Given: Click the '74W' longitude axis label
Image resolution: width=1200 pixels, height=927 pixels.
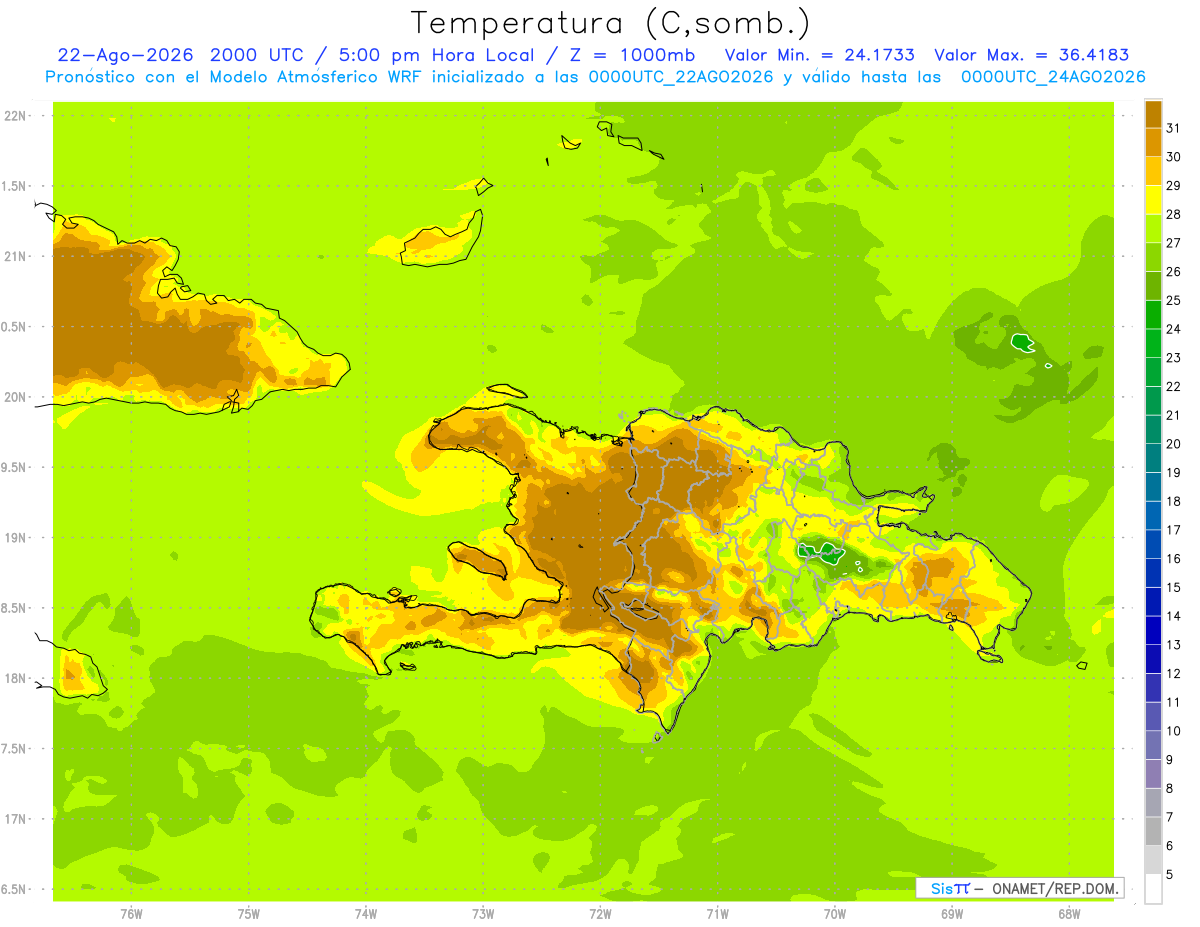Looking at the screenshot, I should pos(366,914).
